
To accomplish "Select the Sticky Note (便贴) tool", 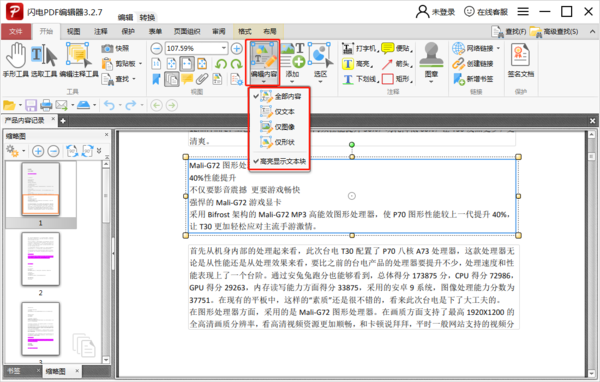I will pos(397,48).
